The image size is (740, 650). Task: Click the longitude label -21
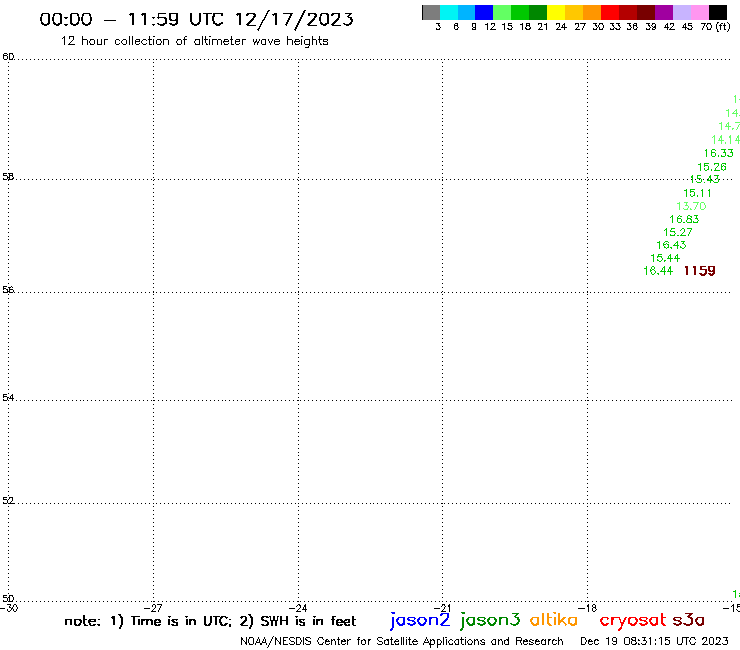443,608
